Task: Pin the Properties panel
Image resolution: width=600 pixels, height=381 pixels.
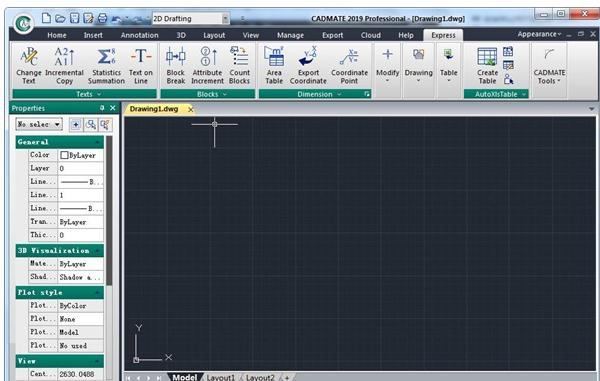Action: pos(102,108)
